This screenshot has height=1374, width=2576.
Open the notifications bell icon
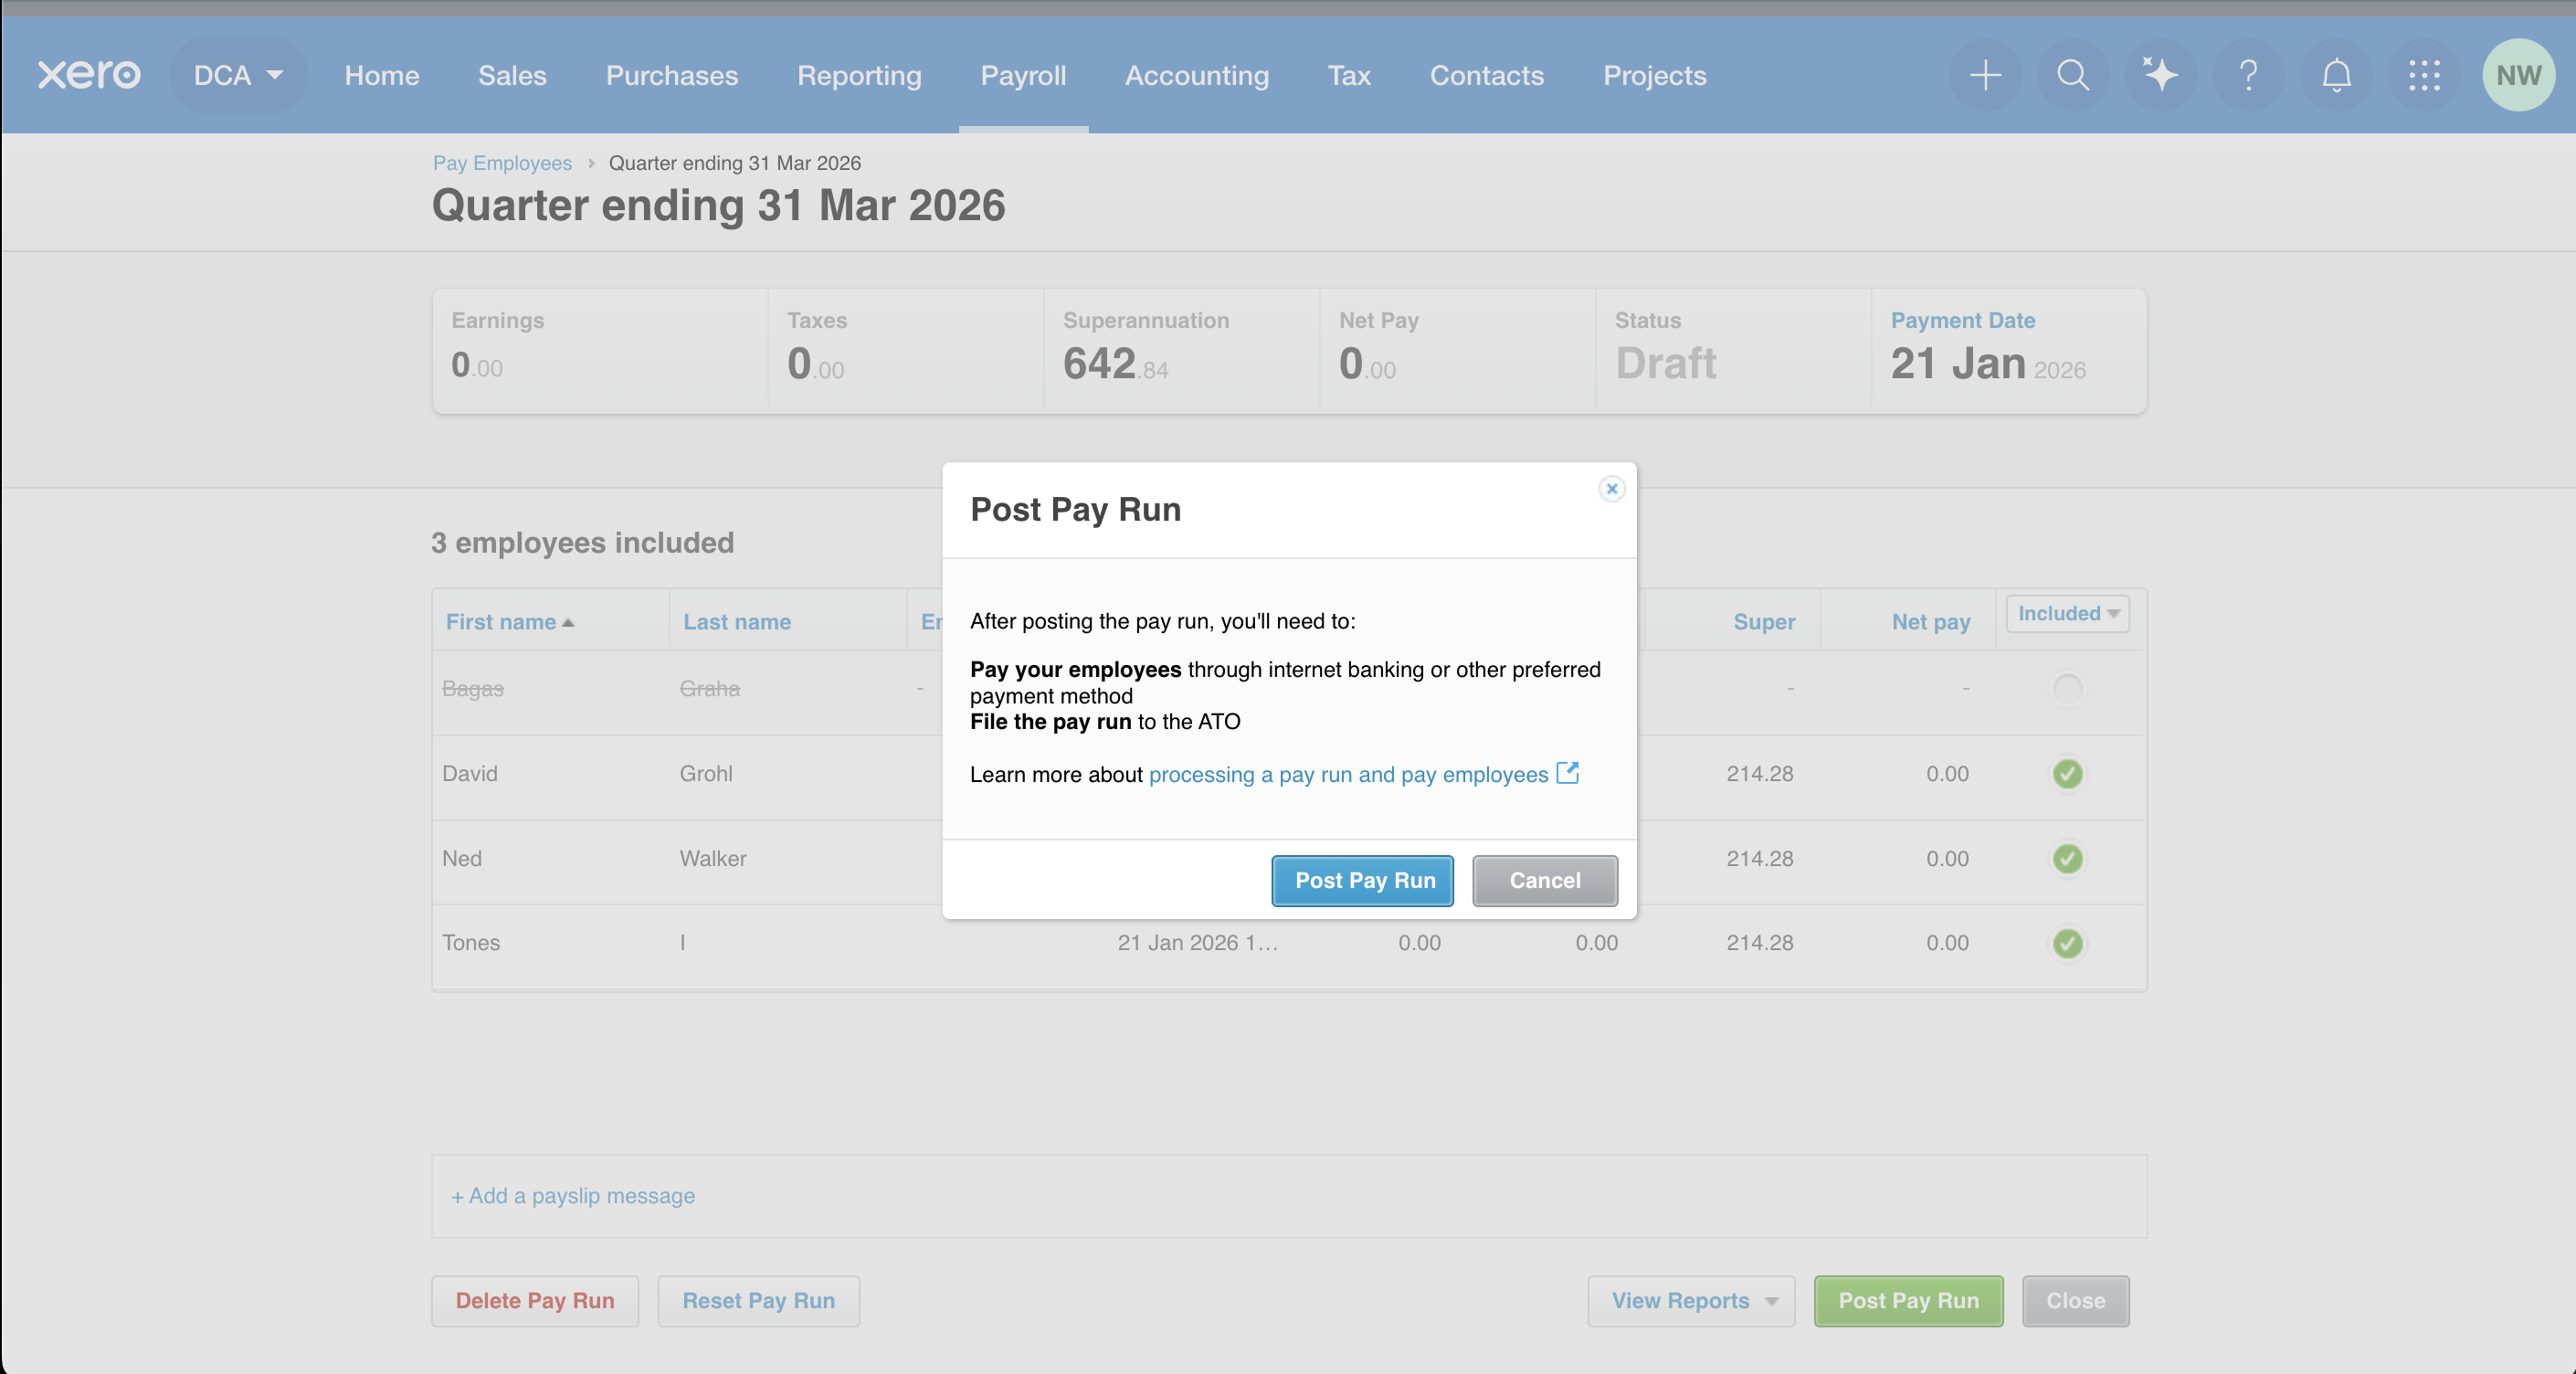click(2336, 75)
